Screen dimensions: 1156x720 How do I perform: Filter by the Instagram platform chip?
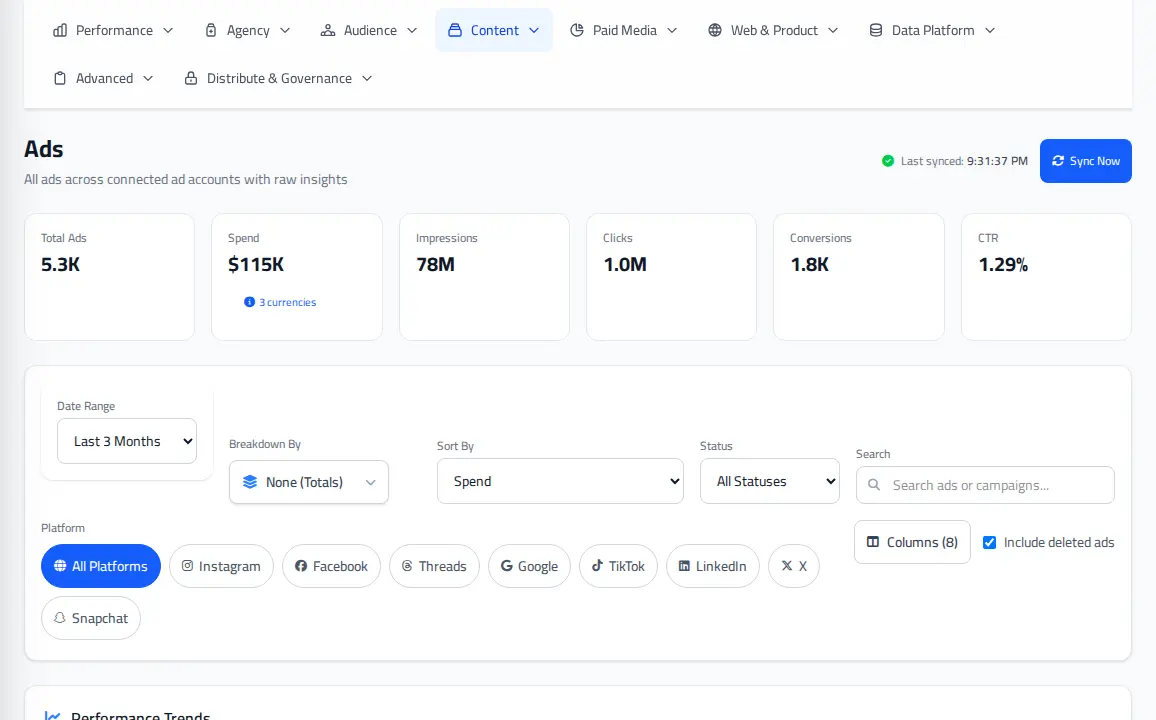[221, 566]
